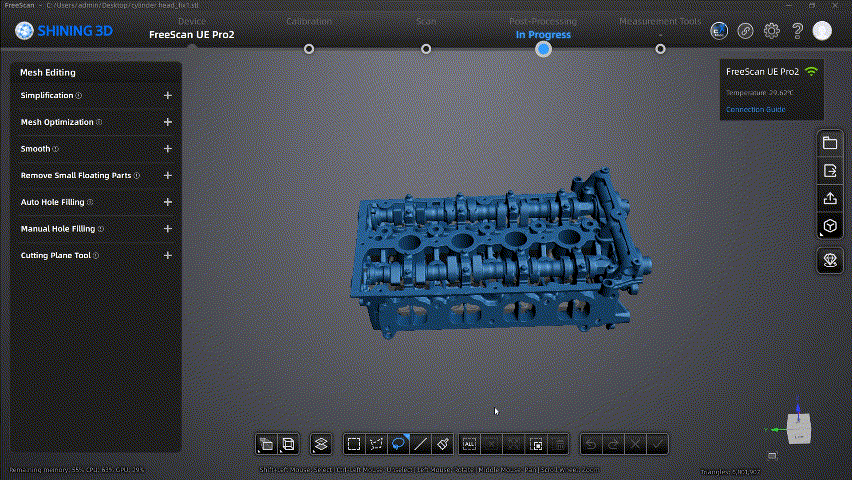The image size is (852, 480).
Task: Choose the polygon selection tool
Action: 376,444
